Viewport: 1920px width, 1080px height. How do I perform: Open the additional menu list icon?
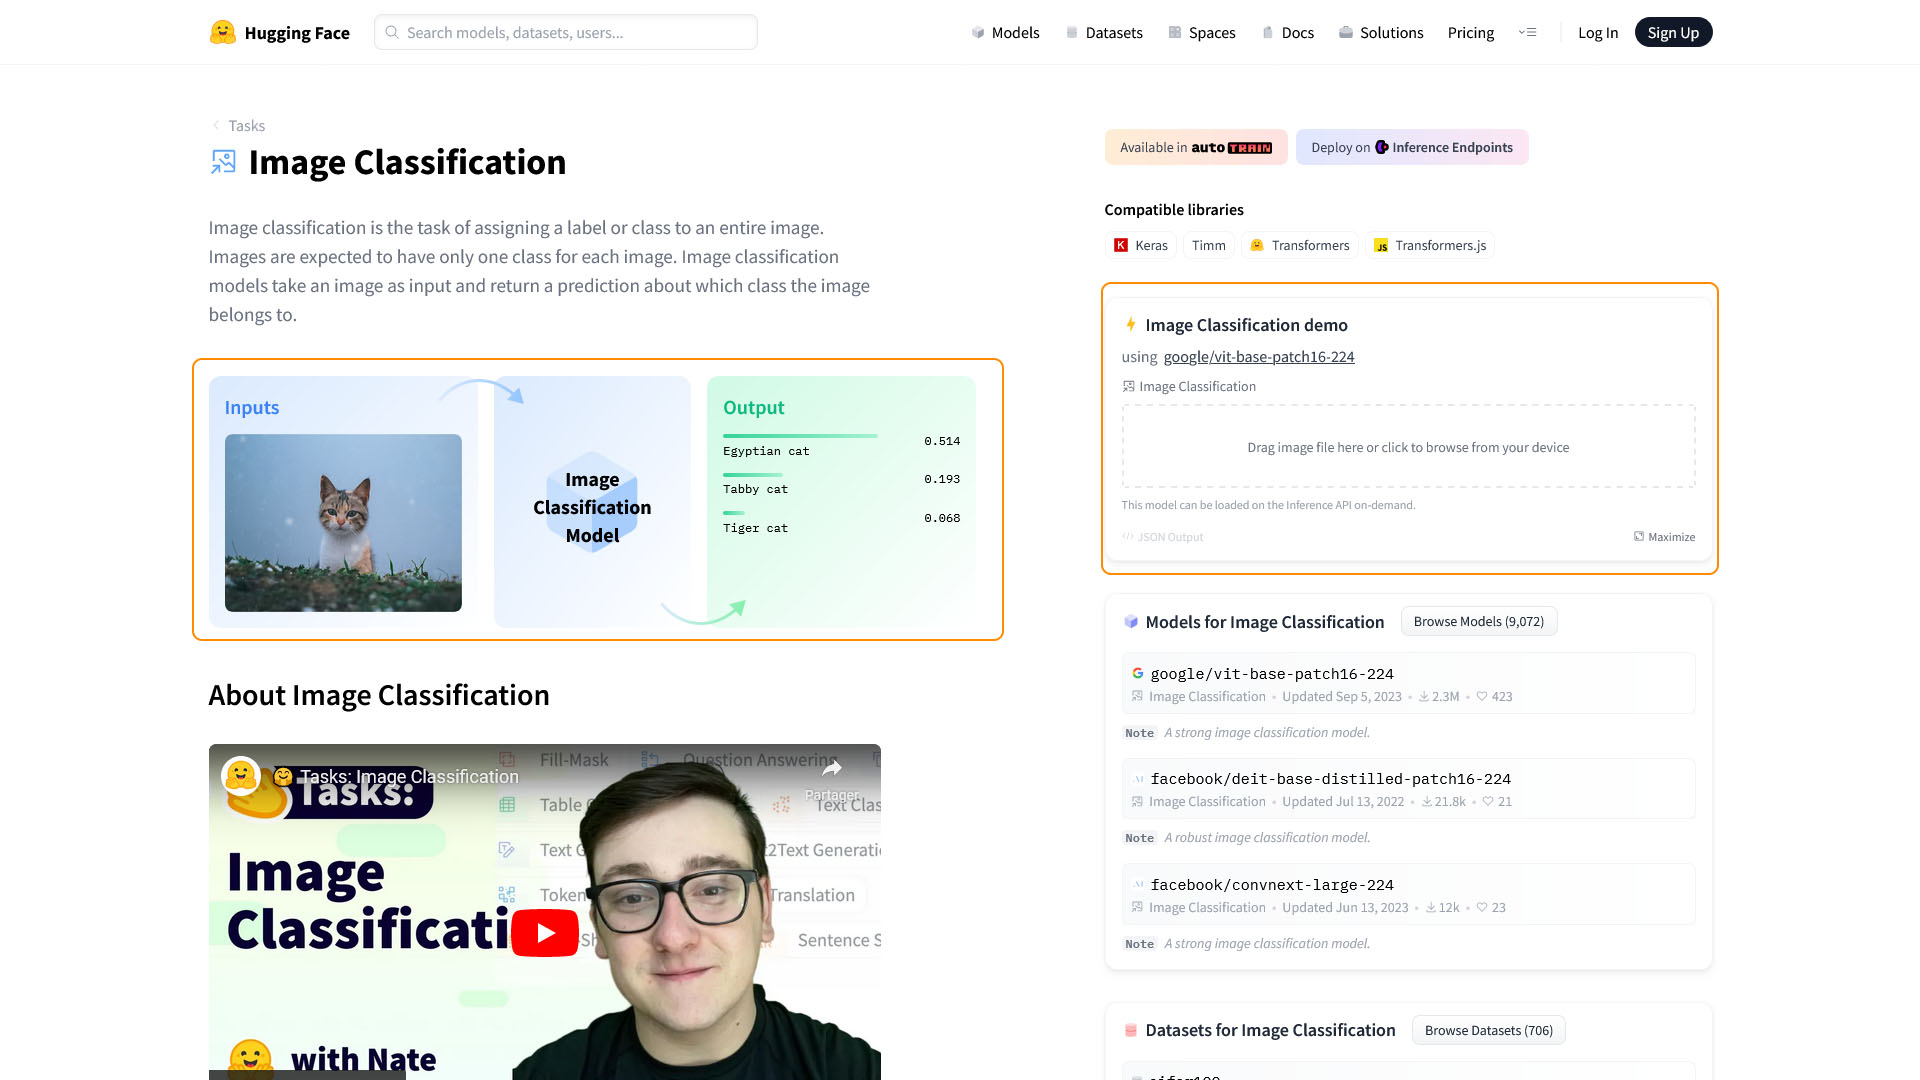click(1527, 33)
